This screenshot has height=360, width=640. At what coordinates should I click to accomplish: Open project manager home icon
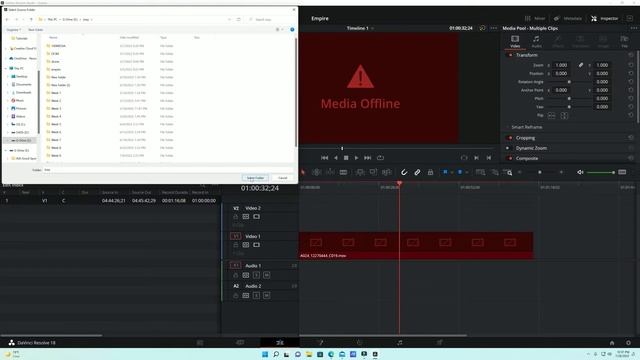coord(612,343)
